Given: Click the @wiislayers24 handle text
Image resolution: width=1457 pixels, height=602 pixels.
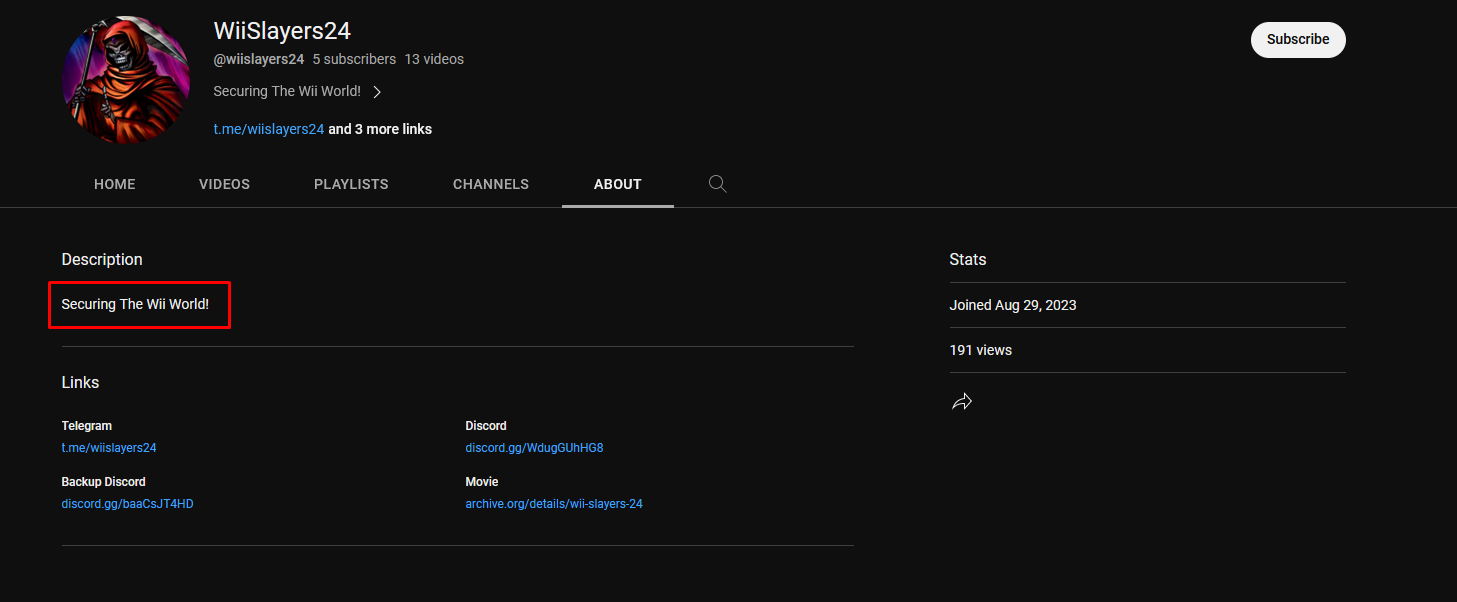Looking at the screenshot, I should [x=259, y=59].
